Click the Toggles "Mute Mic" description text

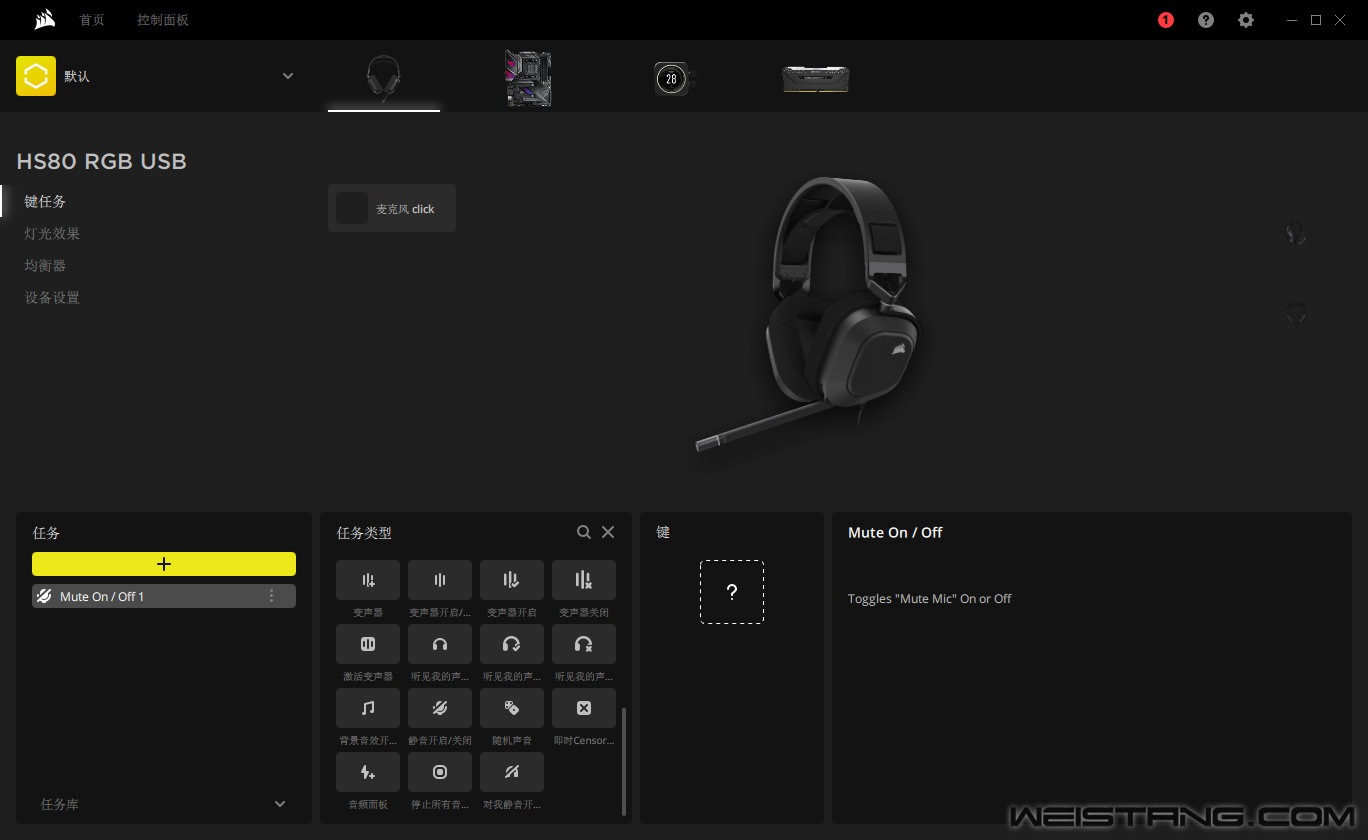[x=930, y=598]
